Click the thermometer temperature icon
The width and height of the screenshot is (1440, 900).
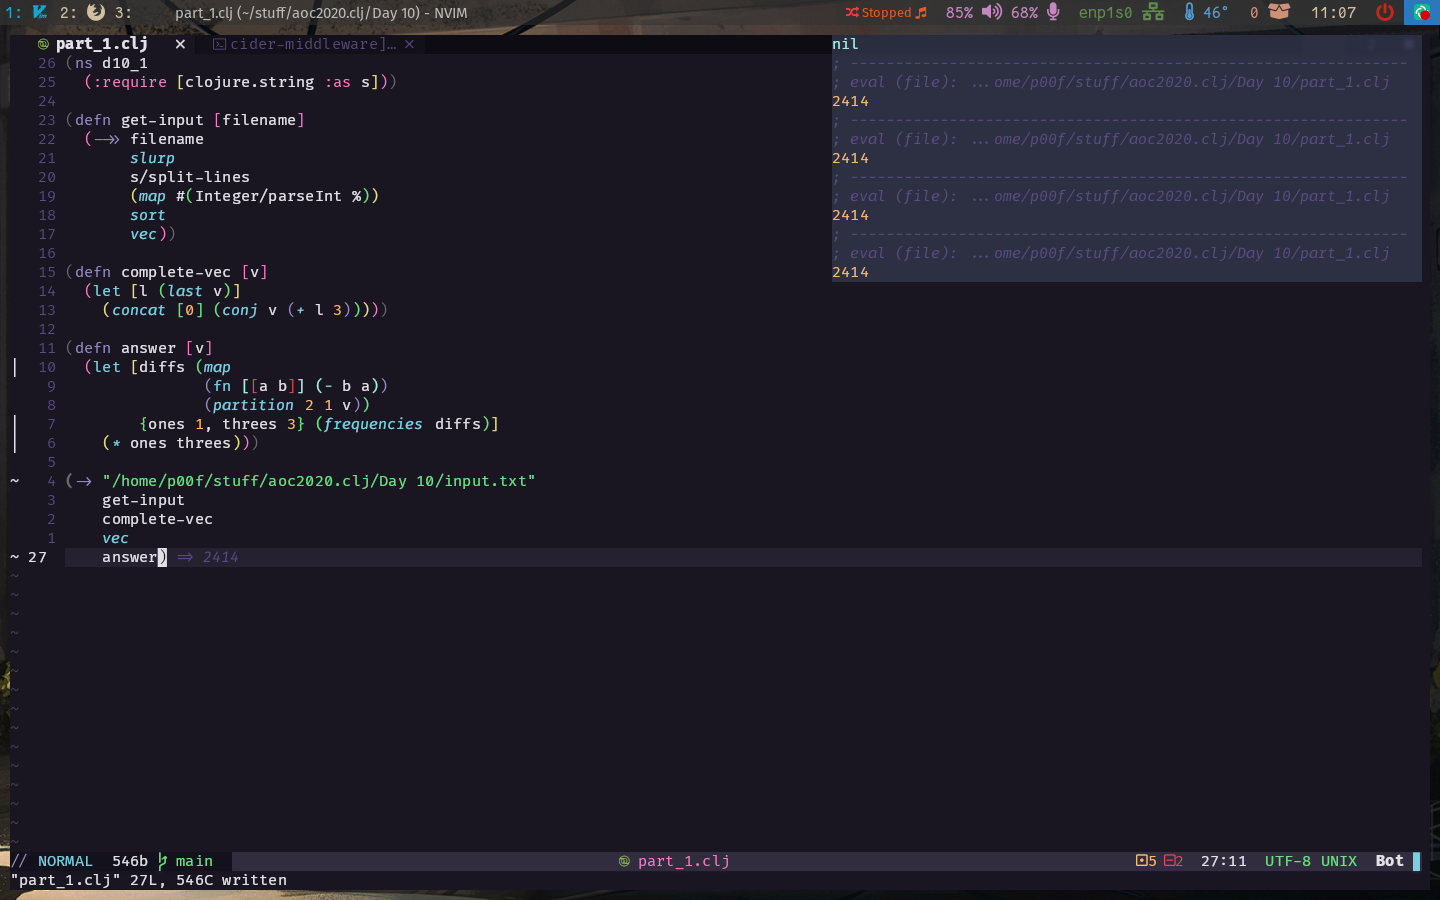1189,12
